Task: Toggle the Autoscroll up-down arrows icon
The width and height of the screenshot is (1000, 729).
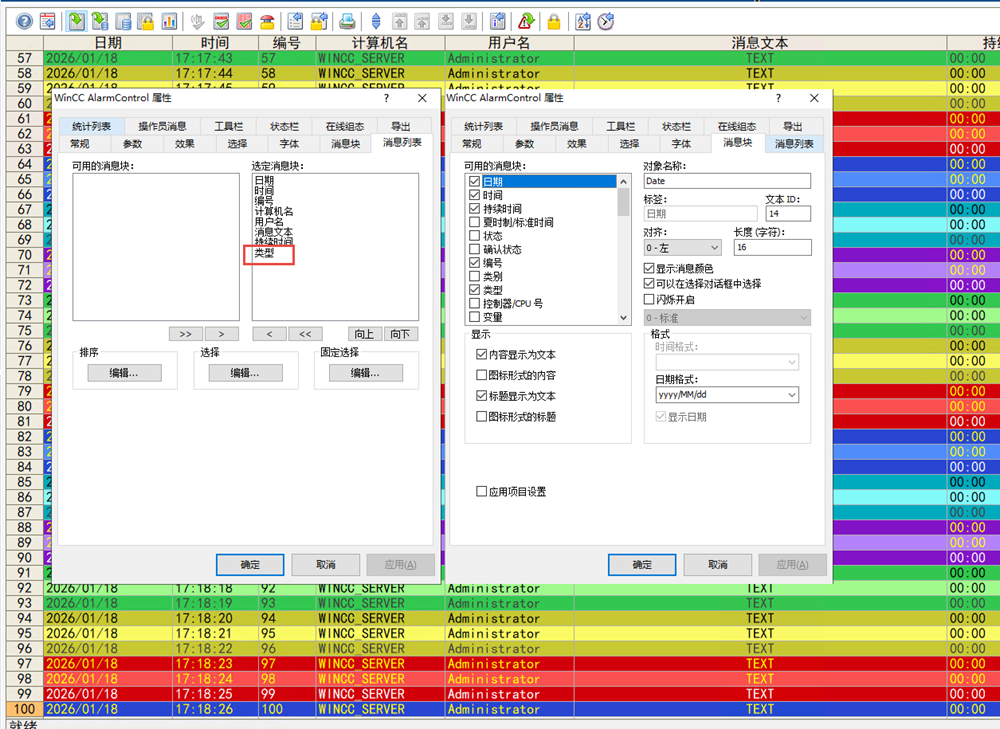Action: click(376, 21)
